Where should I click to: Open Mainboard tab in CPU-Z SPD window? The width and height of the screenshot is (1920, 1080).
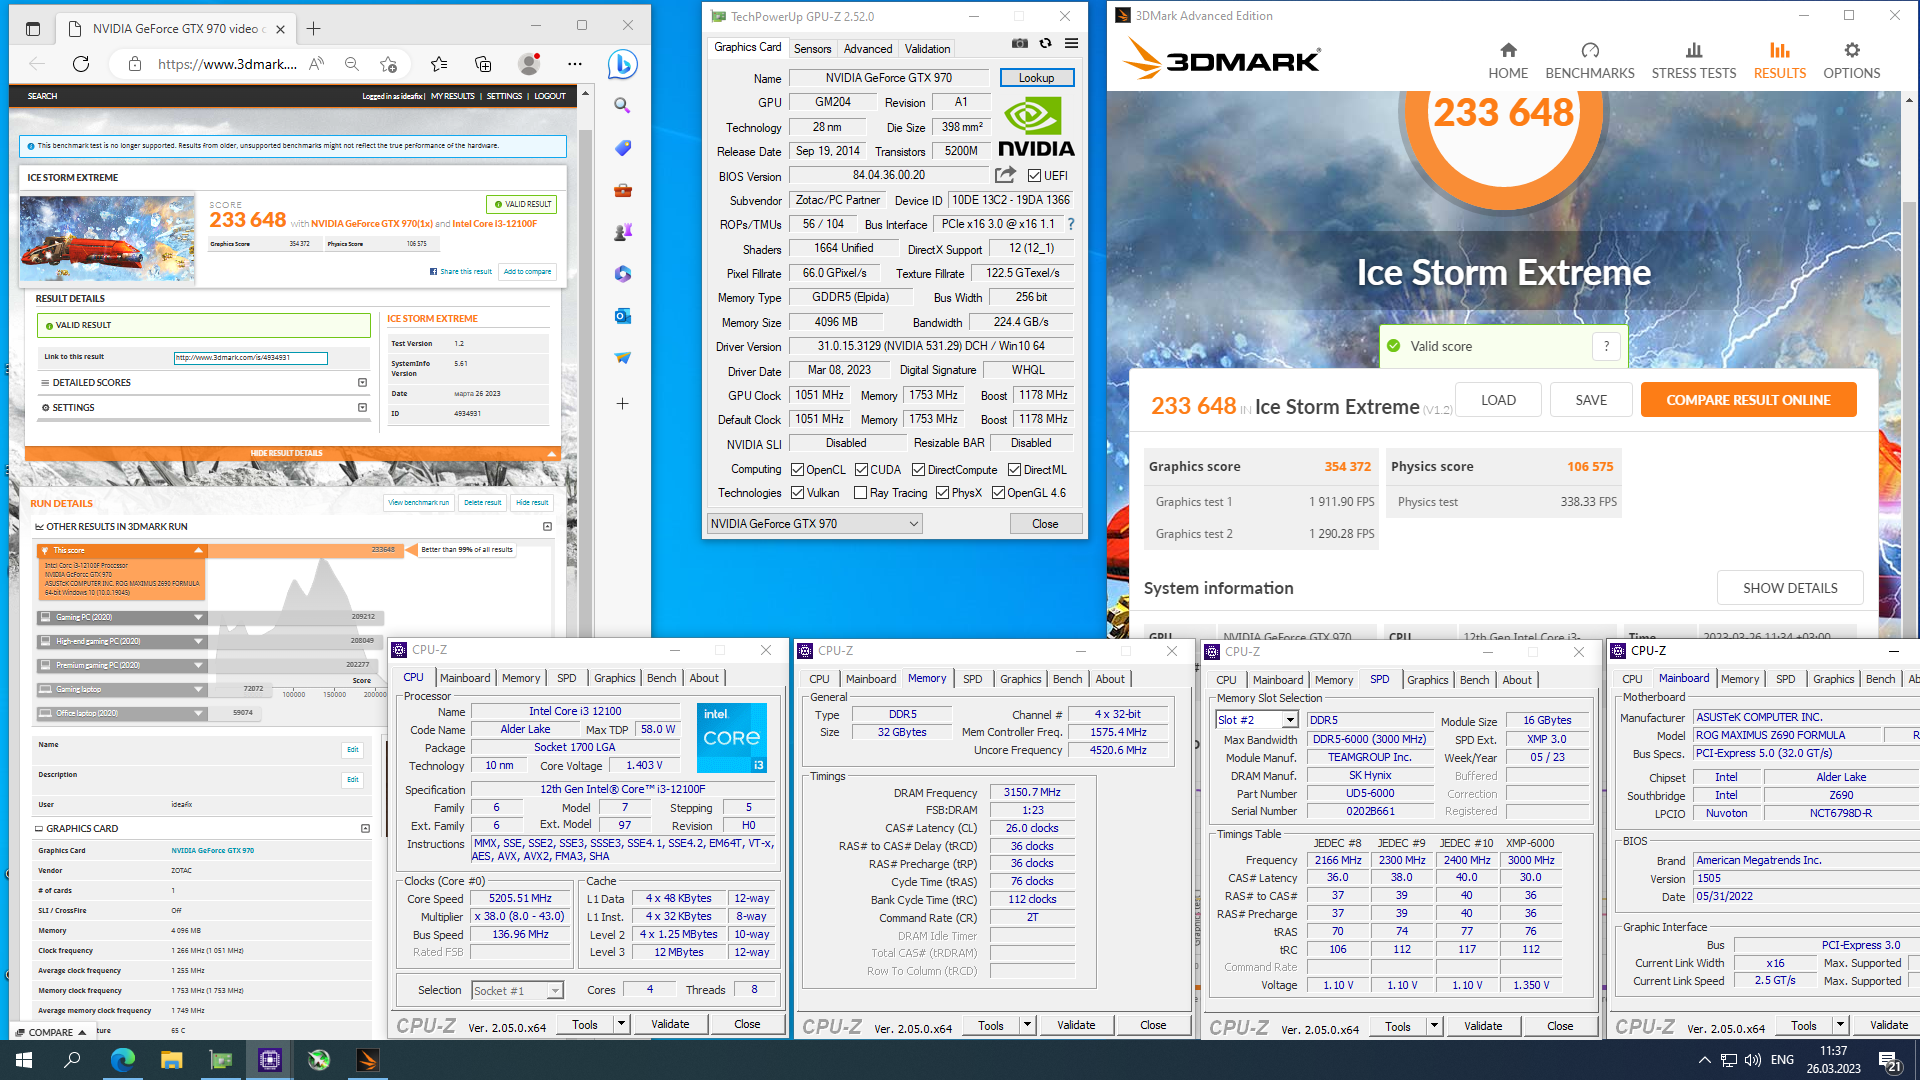(1277, 680)
